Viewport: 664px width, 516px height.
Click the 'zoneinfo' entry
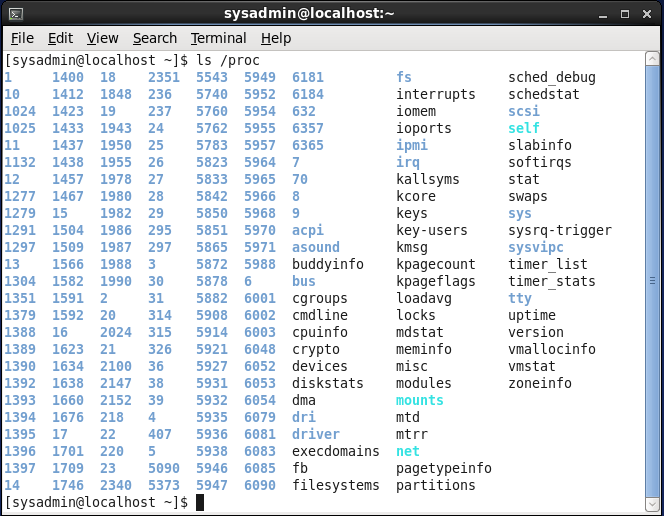(540, 383)
